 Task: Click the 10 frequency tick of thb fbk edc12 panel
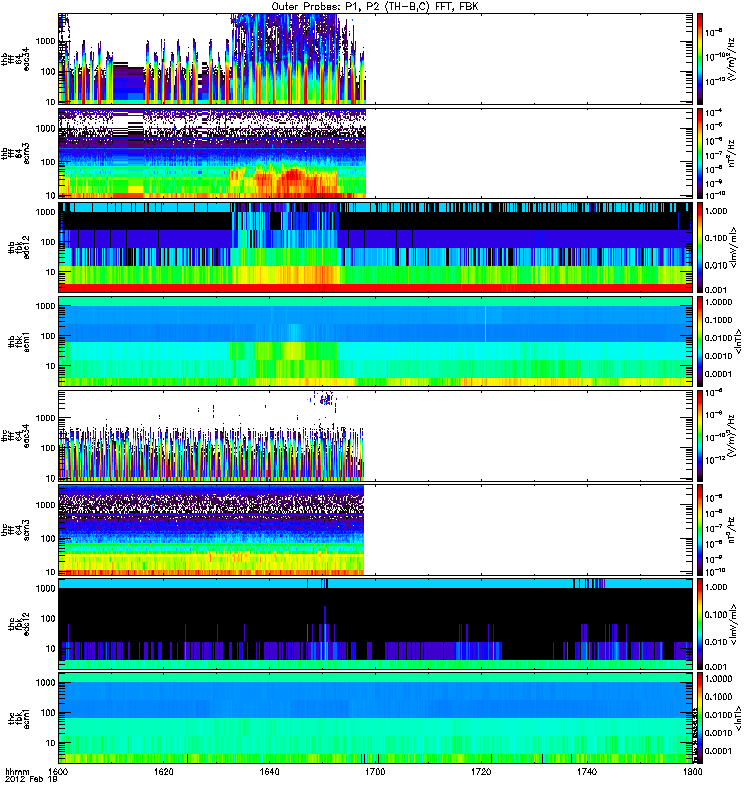pyautogui.click(x=51, y=272)
